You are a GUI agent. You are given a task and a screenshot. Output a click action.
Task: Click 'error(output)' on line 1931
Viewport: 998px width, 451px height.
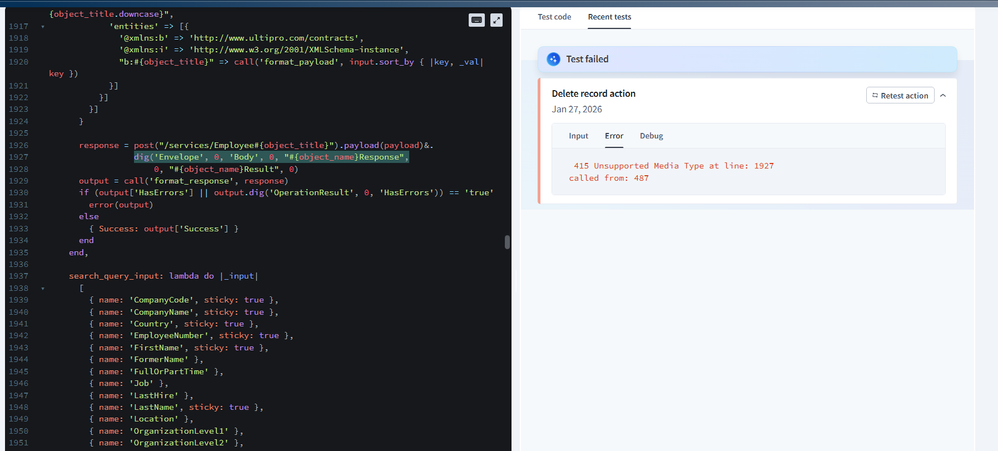tap(122, 205)
